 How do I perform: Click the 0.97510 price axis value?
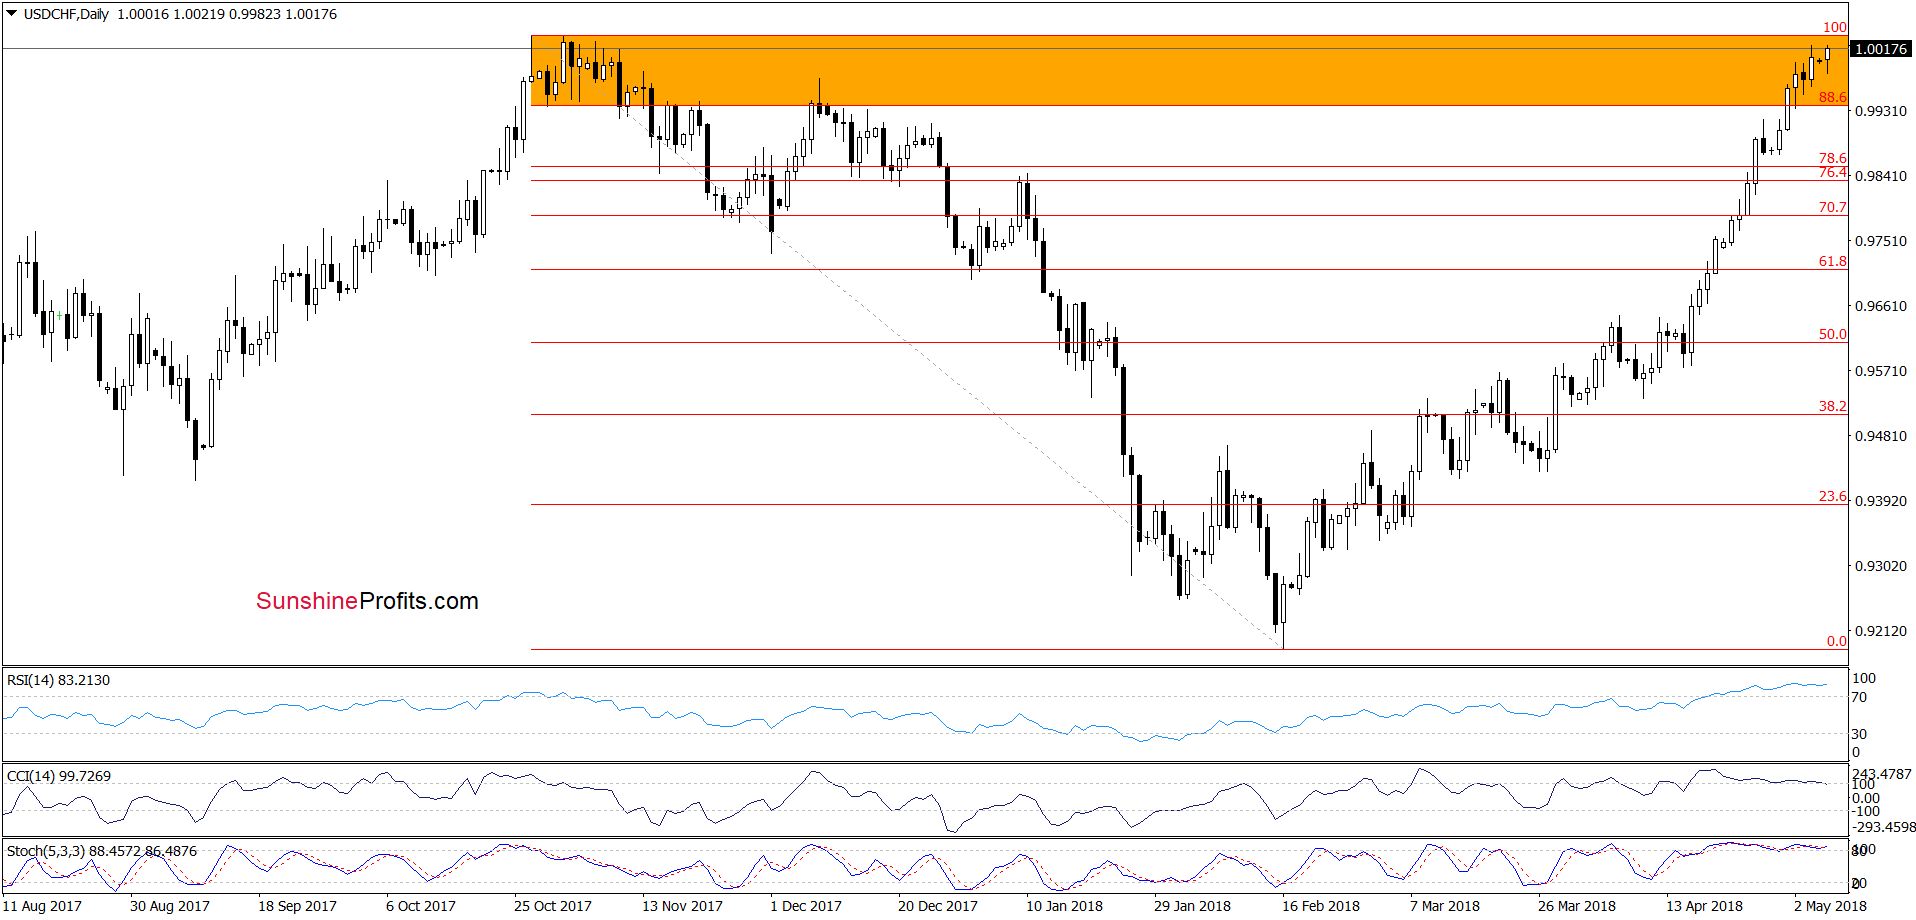1881,241
